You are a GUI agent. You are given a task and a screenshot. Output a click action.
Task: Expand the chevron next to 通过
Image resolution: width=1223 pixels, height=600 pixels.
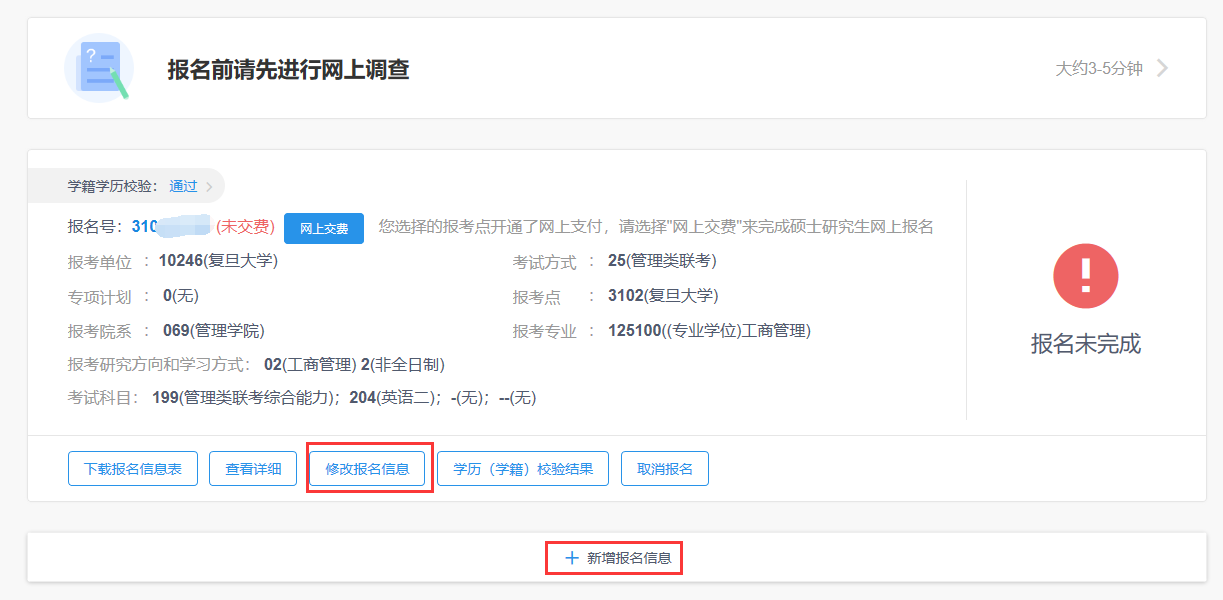[209, 186]
